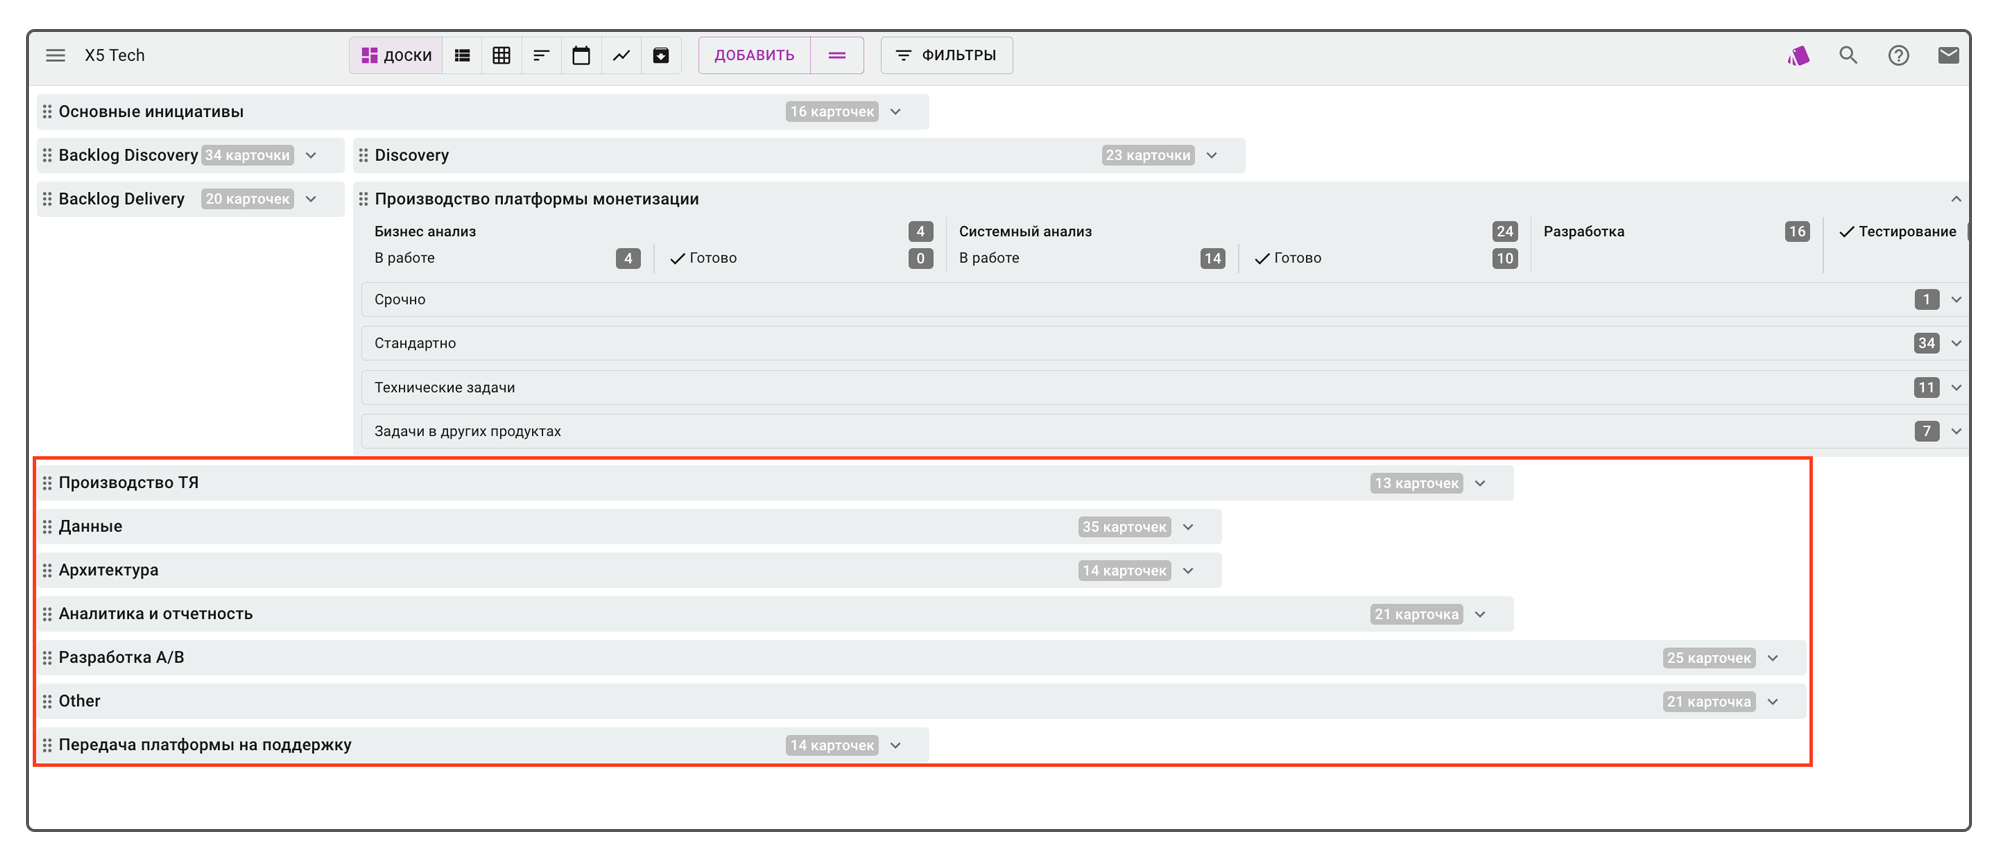The width and height of the screenshot is (2000, 861).
Task: Click the 16 карточек badge on Основные инициативы
Action: [x=832, y=112]
